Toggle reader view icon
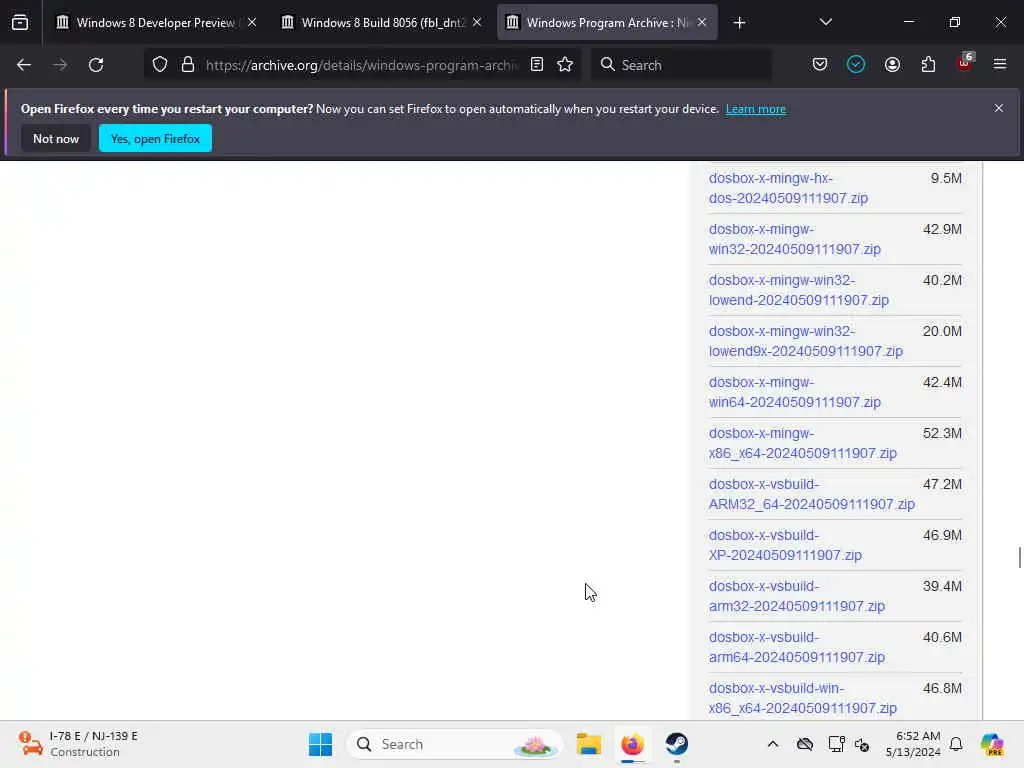 537,65
